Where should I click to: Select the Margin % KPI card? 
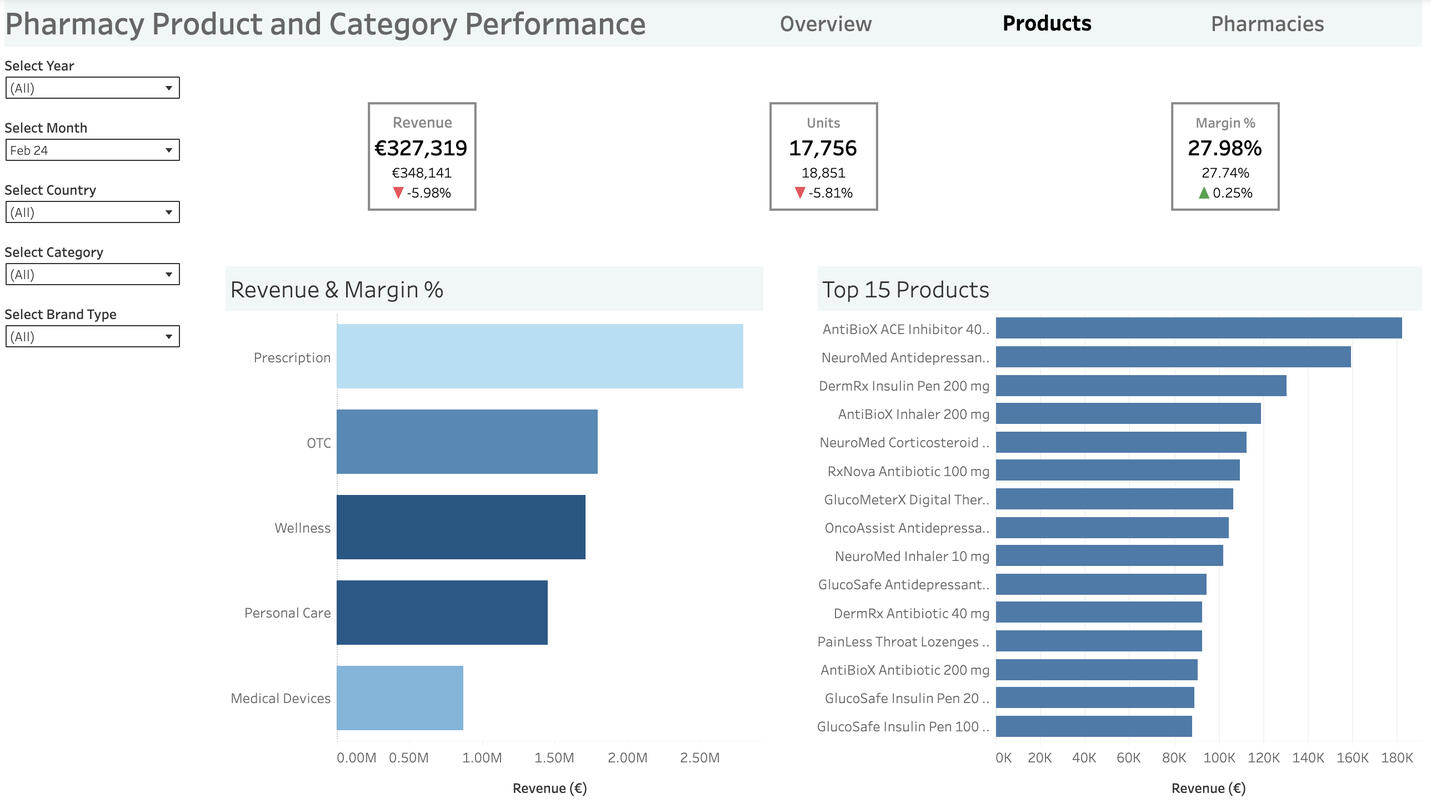pos(1225,156)
